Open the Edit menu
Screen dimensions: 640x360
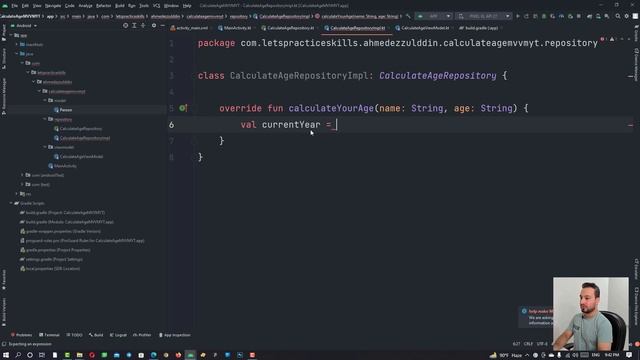[x=25, y=6]
